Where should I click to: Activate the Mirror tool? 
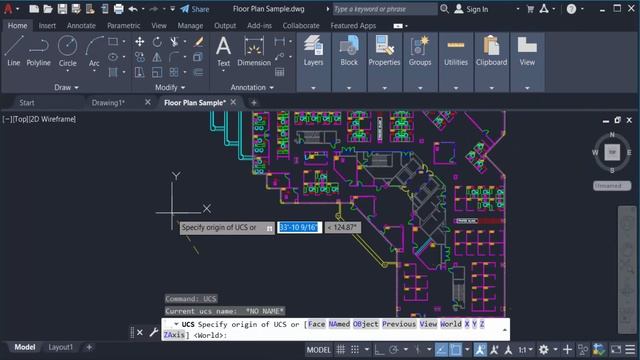pyautogui.click(x=157, y=57)
